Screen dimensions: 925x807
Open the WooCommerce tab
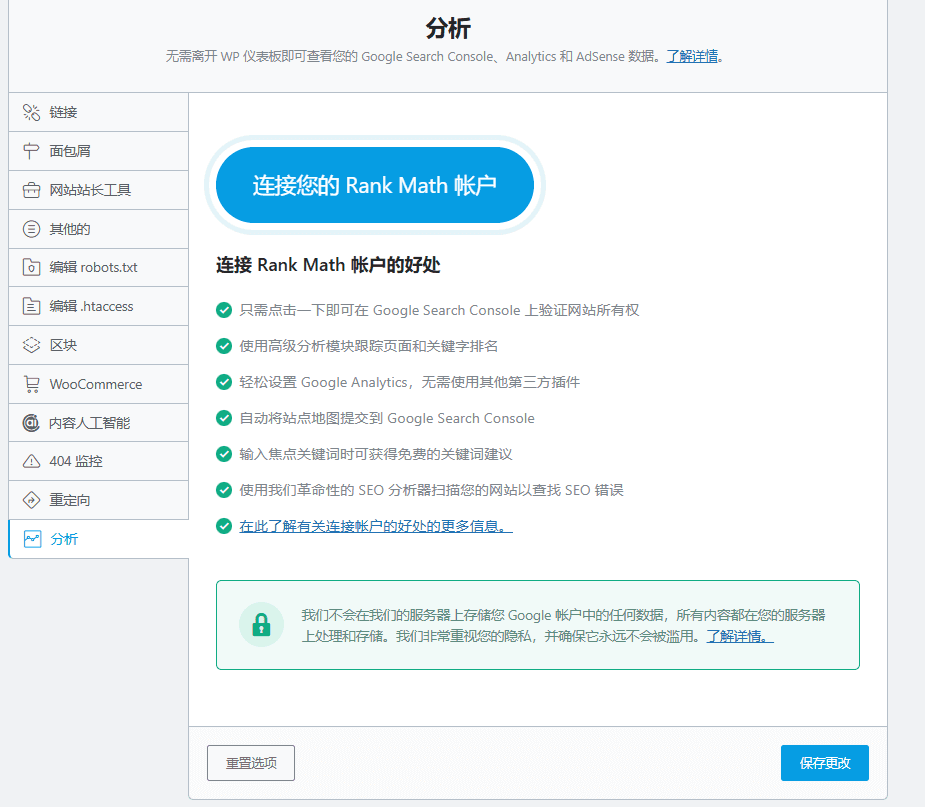(99, 384)
